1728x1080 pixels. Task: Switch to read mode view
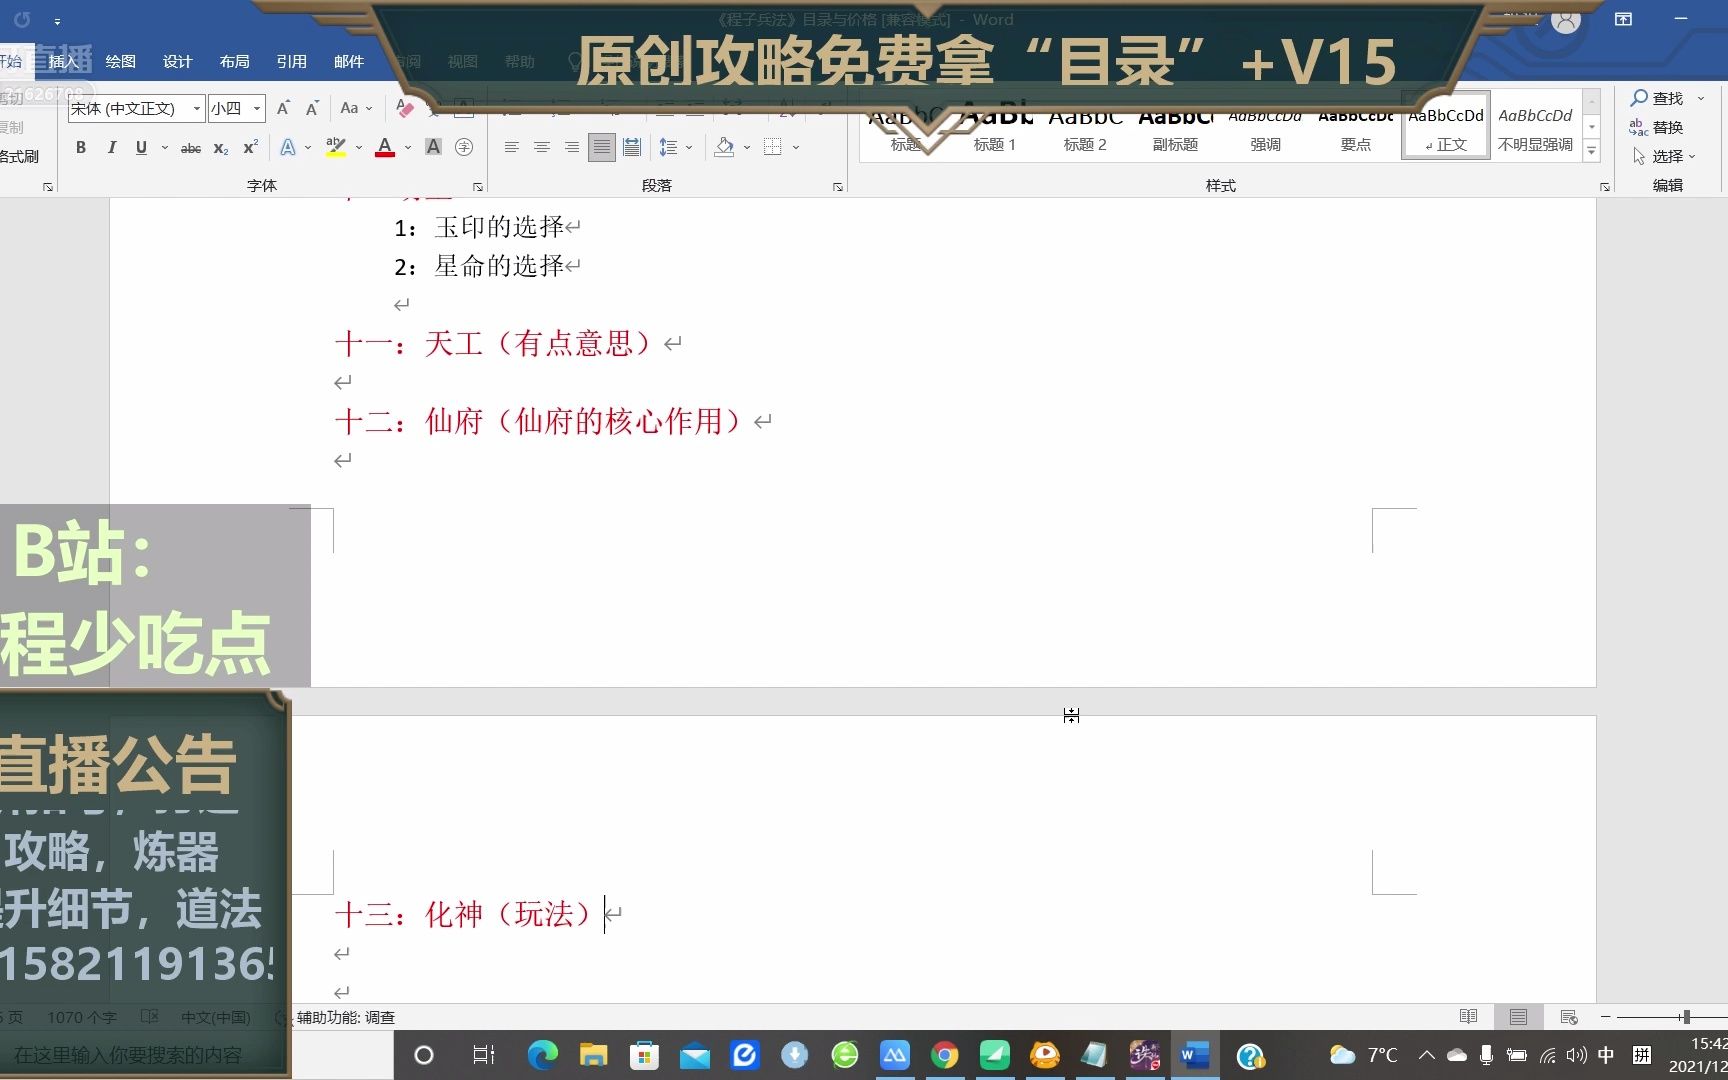[1468, 1017]
